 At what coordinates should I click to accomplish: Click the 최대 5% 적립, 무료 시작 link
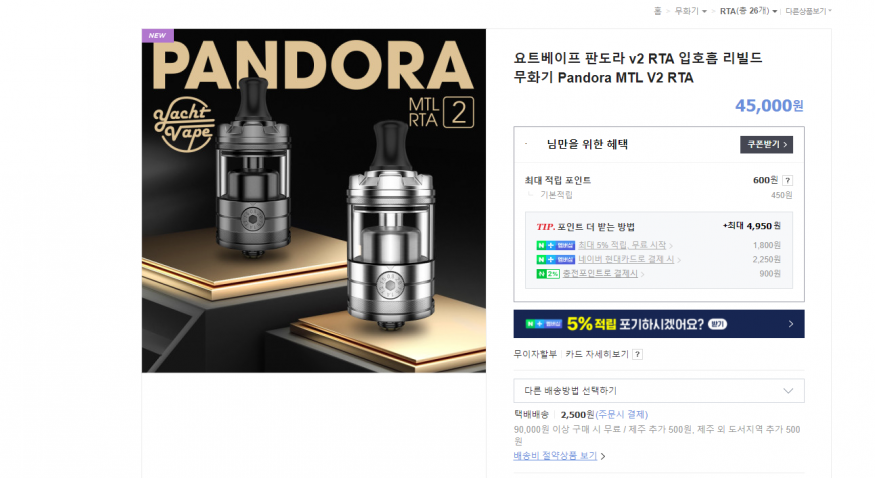click(x=622, y=245)
